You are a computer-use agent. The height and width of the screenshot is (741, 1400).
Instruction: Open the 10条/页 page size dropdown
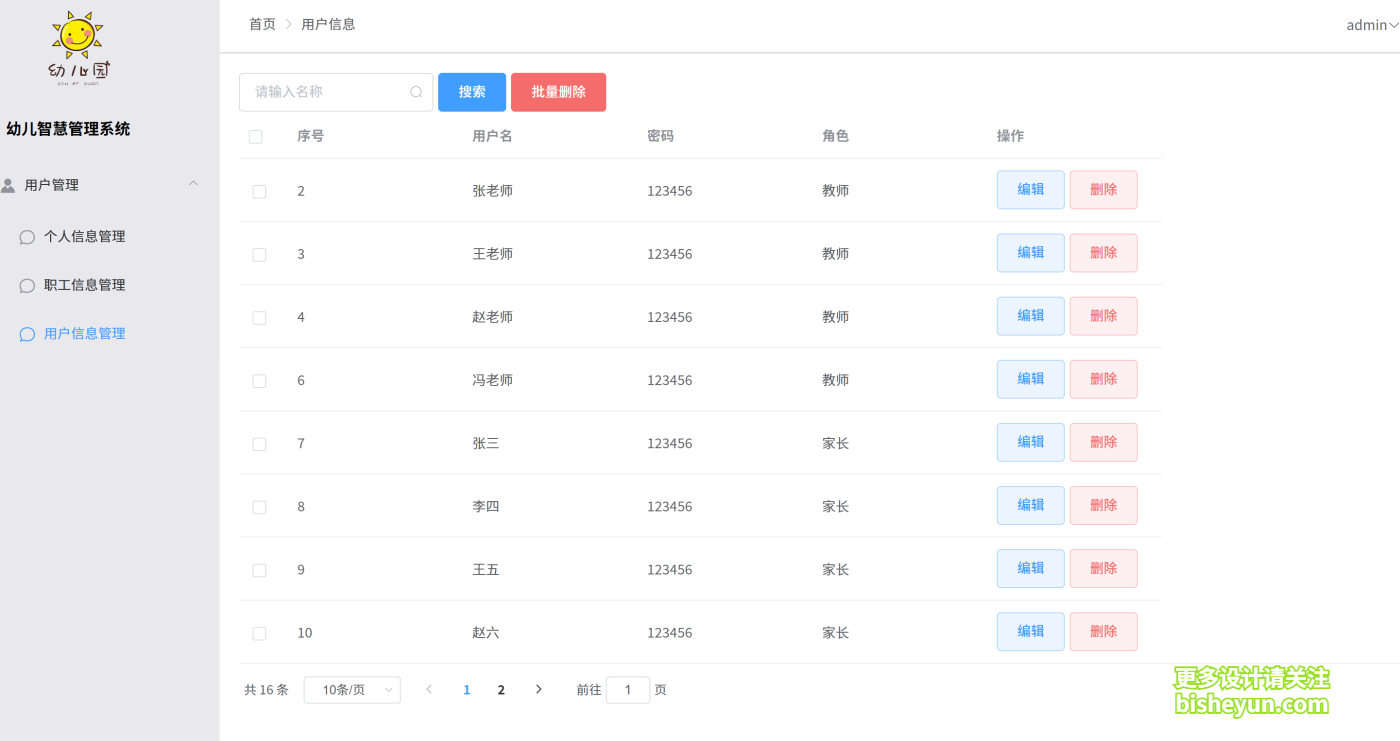352,690
